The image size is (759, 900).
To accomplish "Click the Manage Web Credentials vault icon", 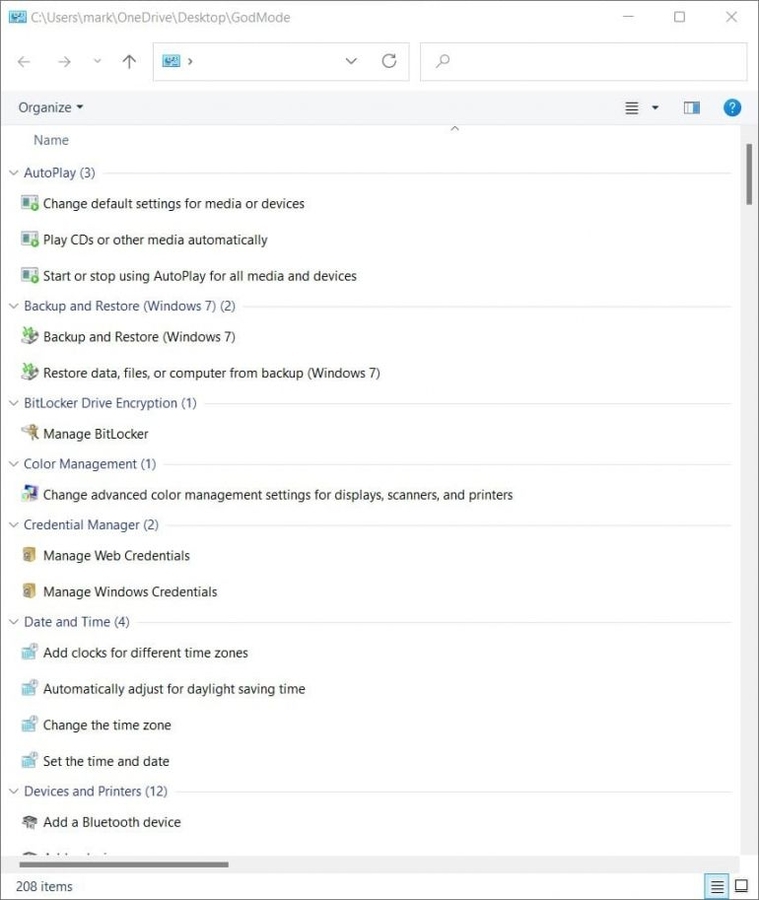I will point(29,555).
